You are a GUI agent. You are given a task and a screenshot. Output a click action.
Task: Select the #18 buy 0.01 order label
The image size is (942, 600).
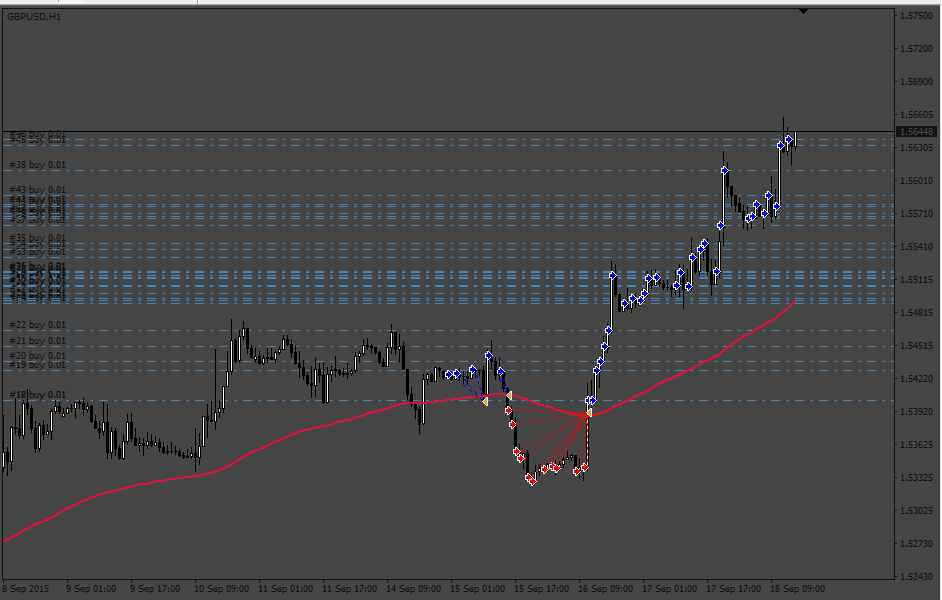coord(37,395)
